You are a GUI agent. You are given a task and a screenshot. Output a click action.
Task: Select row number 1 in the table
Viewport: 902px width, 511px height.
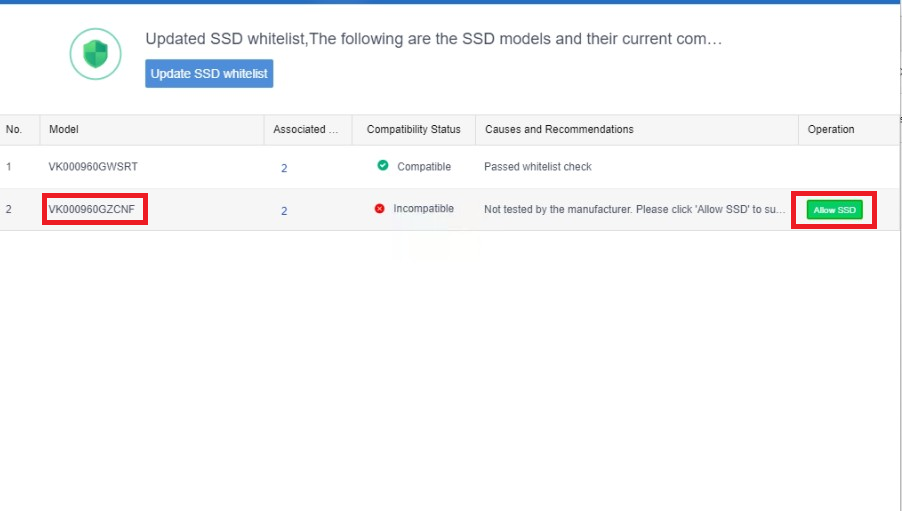[9, 167]
